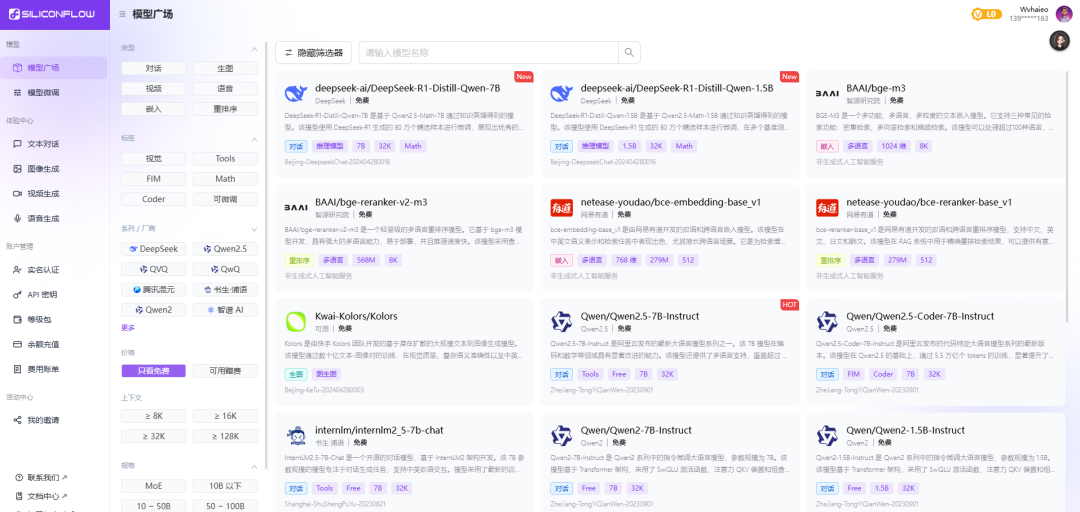1080x512 pixels.
Task: Toggle the sidebar collapse hamburger icon
Action: (122, 14)
